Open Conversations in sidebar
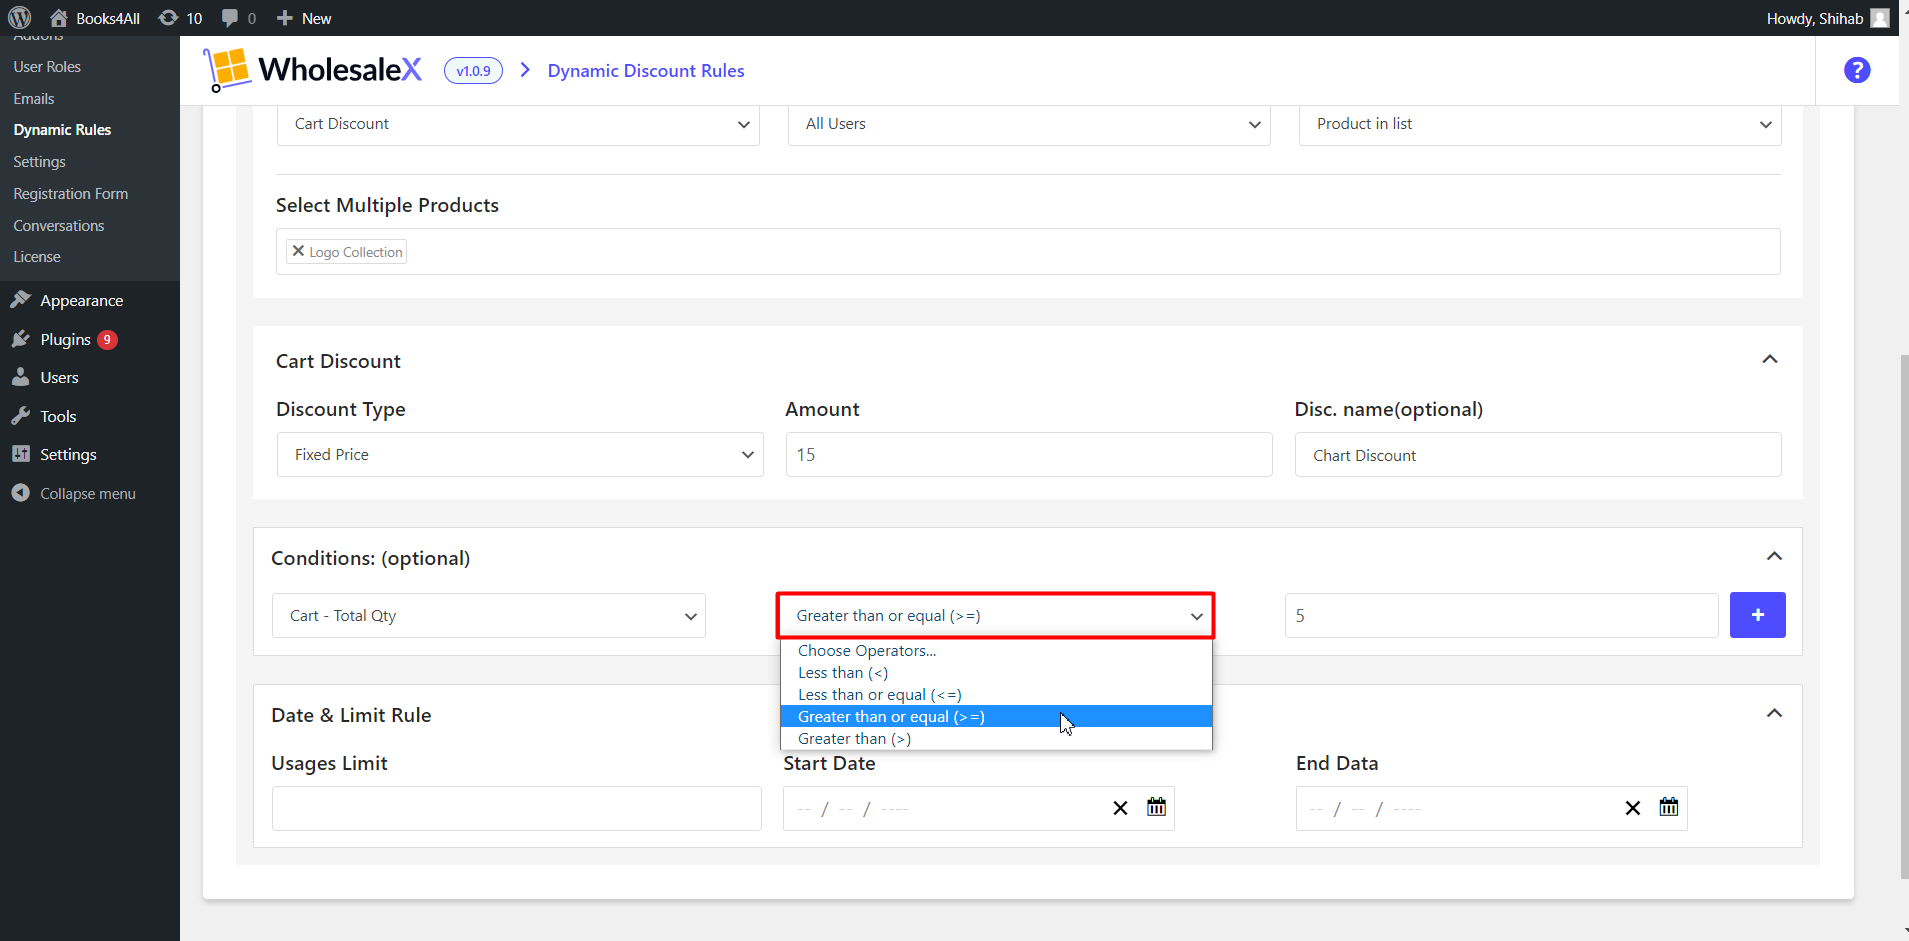The height and width of the screenshot is (941, 1909). coord(59,226)
